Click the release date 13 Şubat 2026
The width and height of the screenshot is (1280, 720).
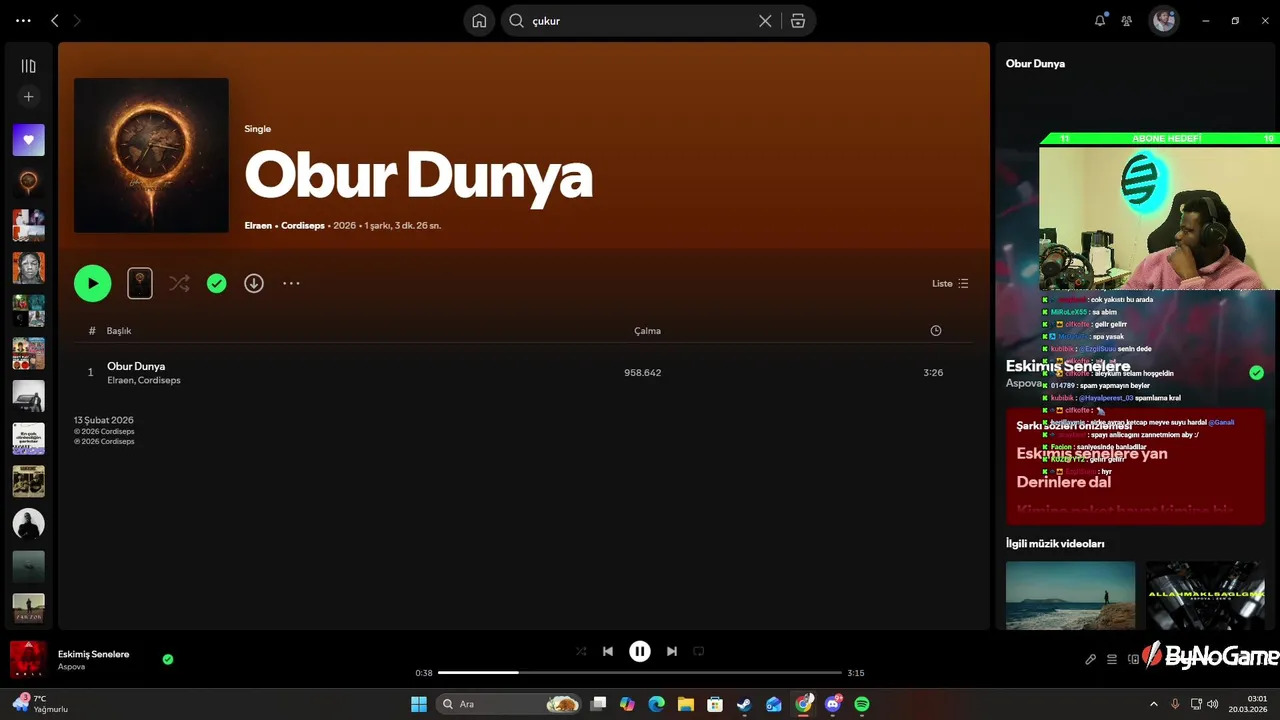(103, 420)
